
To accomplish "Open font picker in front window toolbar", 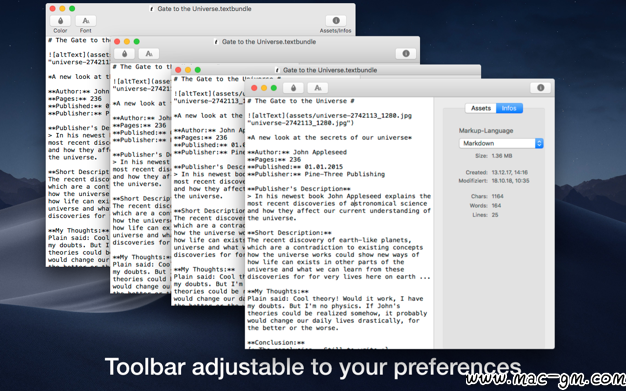I will point(318,88).
